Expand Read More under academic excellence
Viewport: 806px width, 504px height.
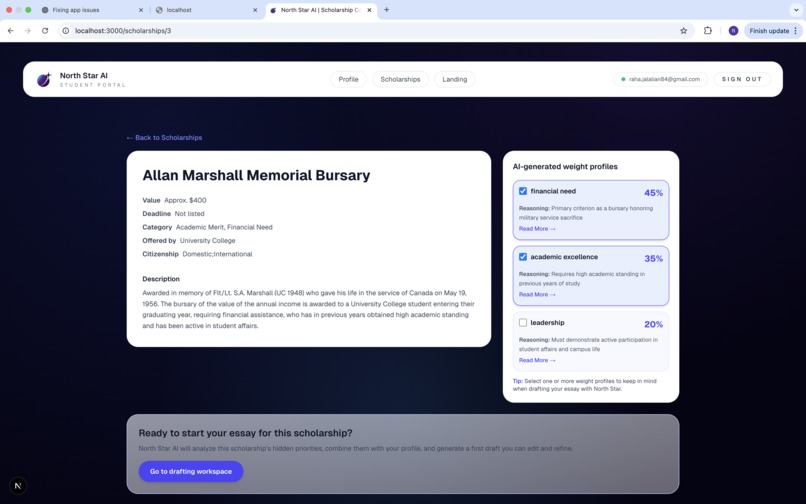(x=537, y=295)
